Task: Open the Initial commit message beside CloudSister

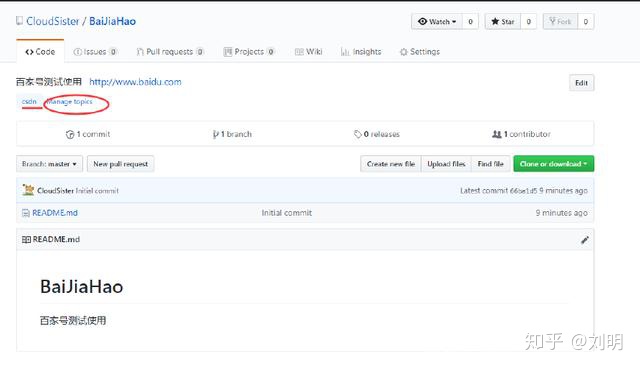Action: pyautogui.click(x=97, y=191)
